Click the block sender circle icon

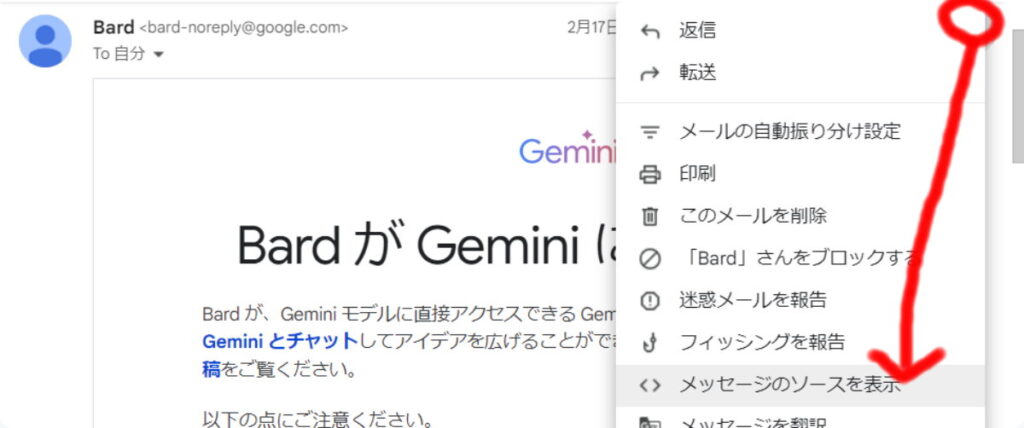650,259
